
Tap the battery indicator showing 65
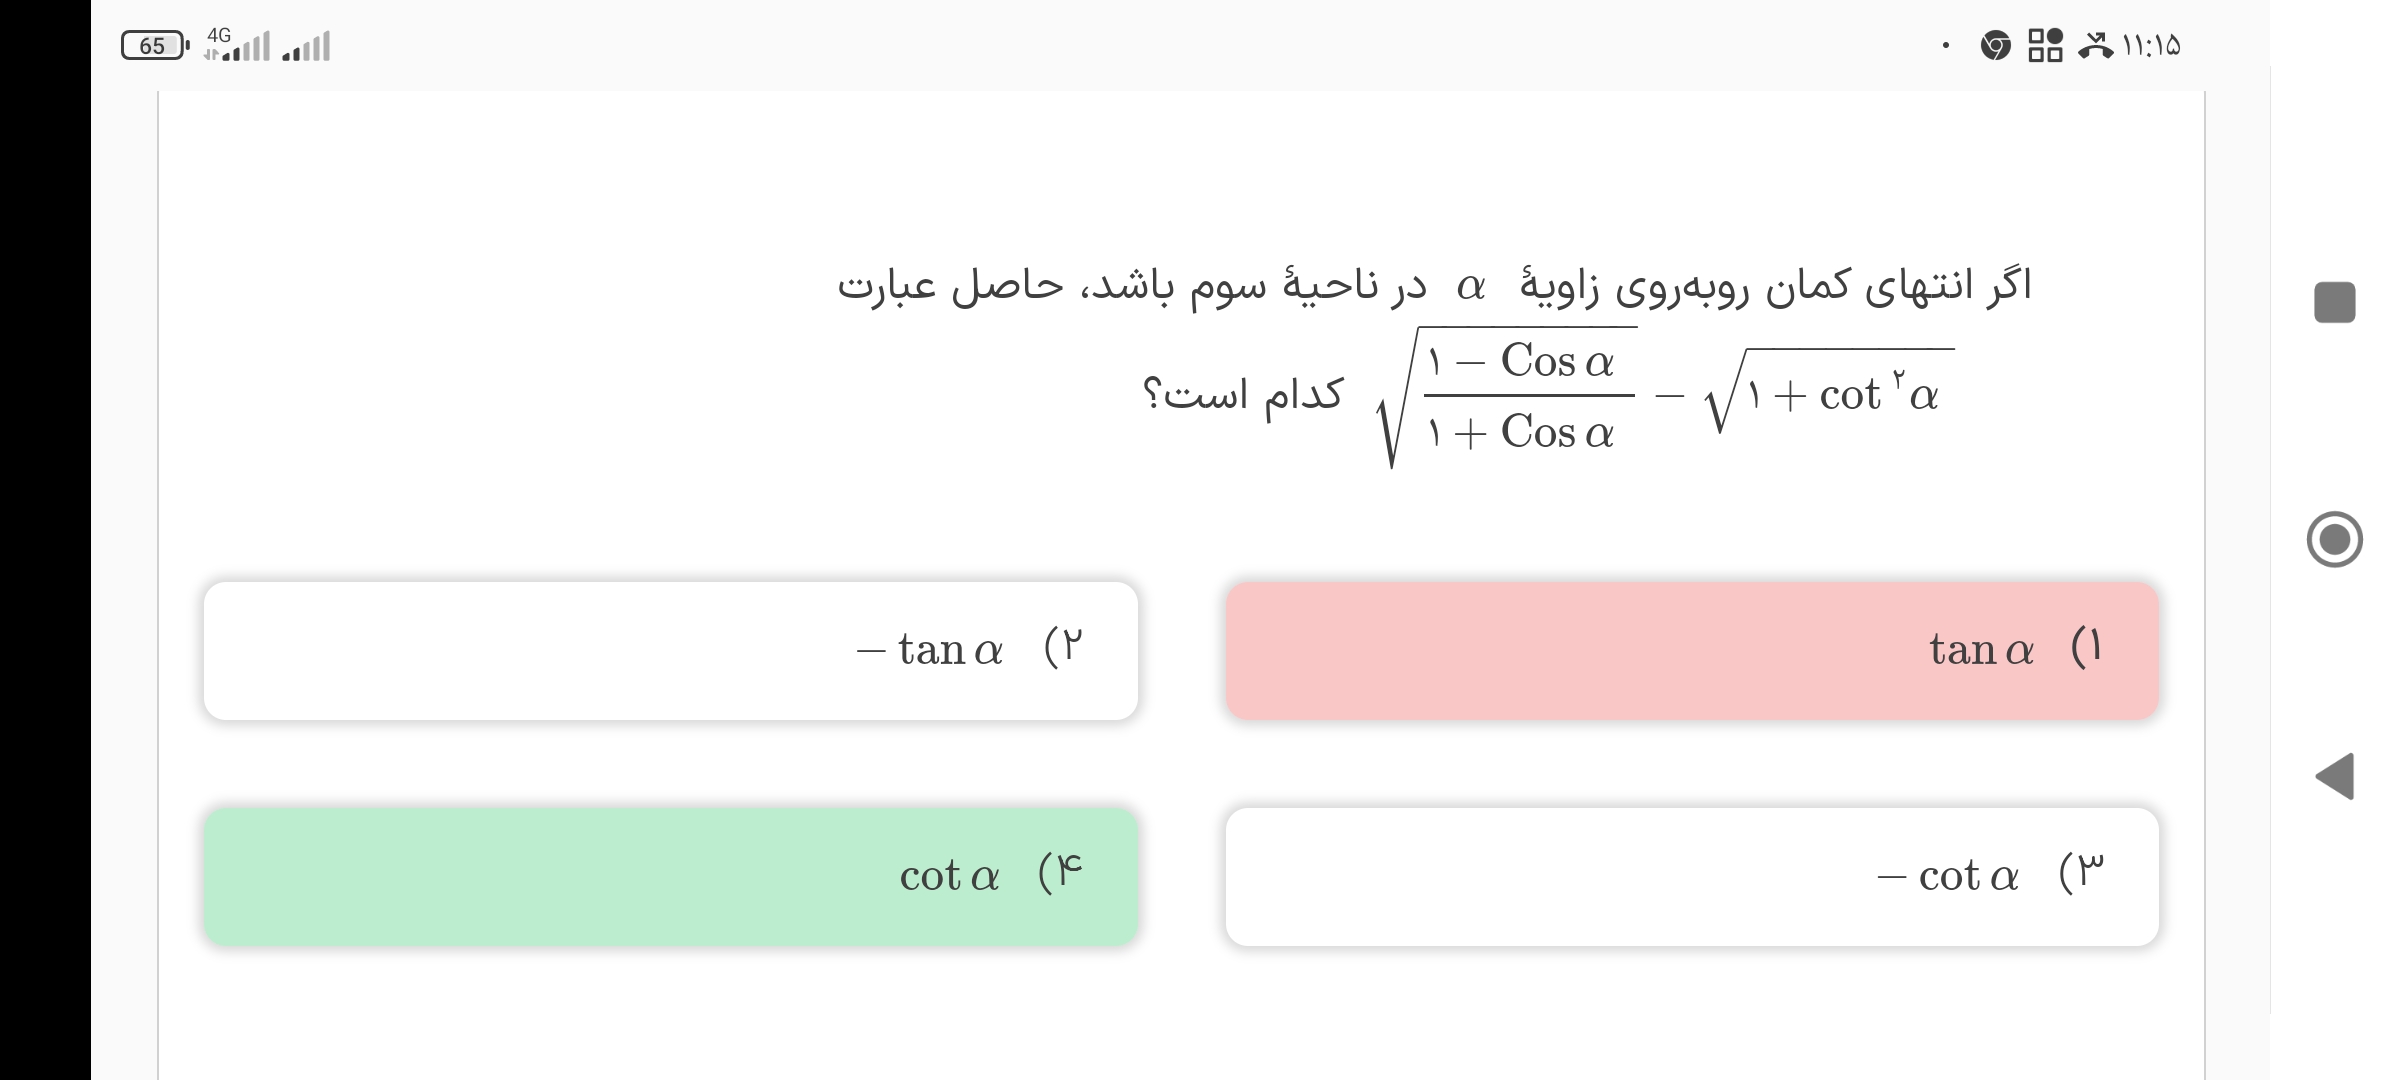coord(154,46)
